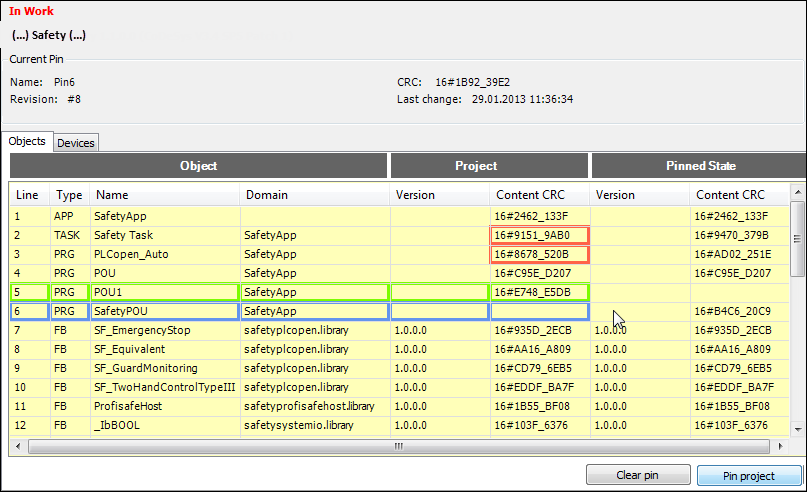
Task: Switch to the Devices tab
Action: pyautogui.click(x=76, y=143)
